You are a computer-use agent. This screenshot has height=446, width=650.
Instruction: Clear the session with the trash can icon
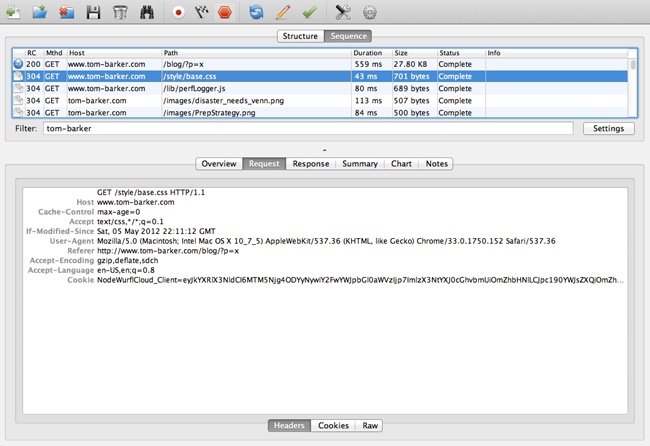(120, 12)
